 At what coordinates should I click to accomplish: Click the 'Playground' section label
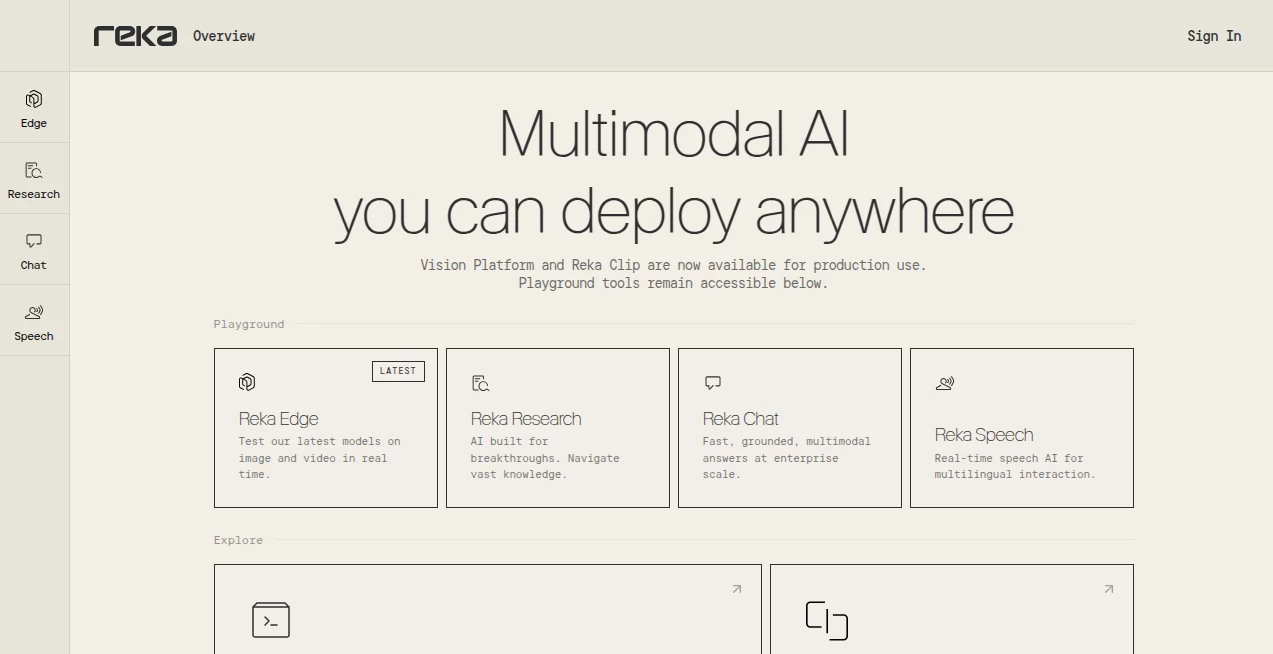pos(249,324)
